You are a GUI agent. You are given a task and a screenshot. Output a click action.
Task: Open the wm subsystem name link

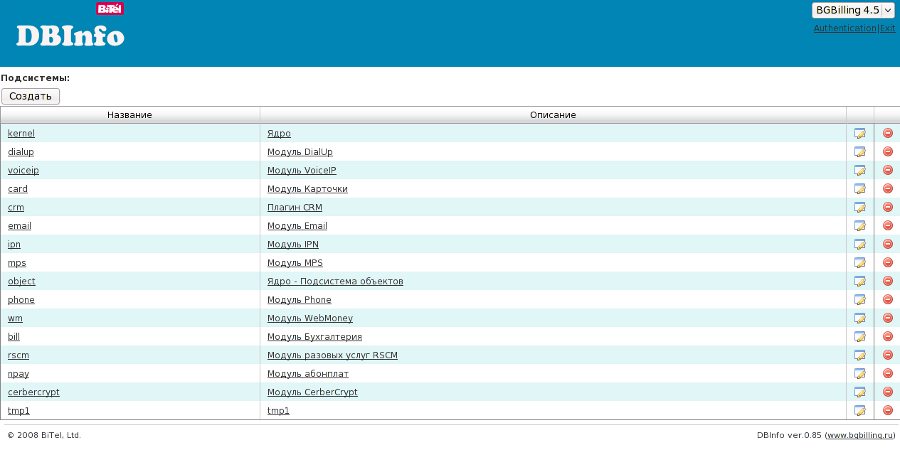tap(15, 318)
